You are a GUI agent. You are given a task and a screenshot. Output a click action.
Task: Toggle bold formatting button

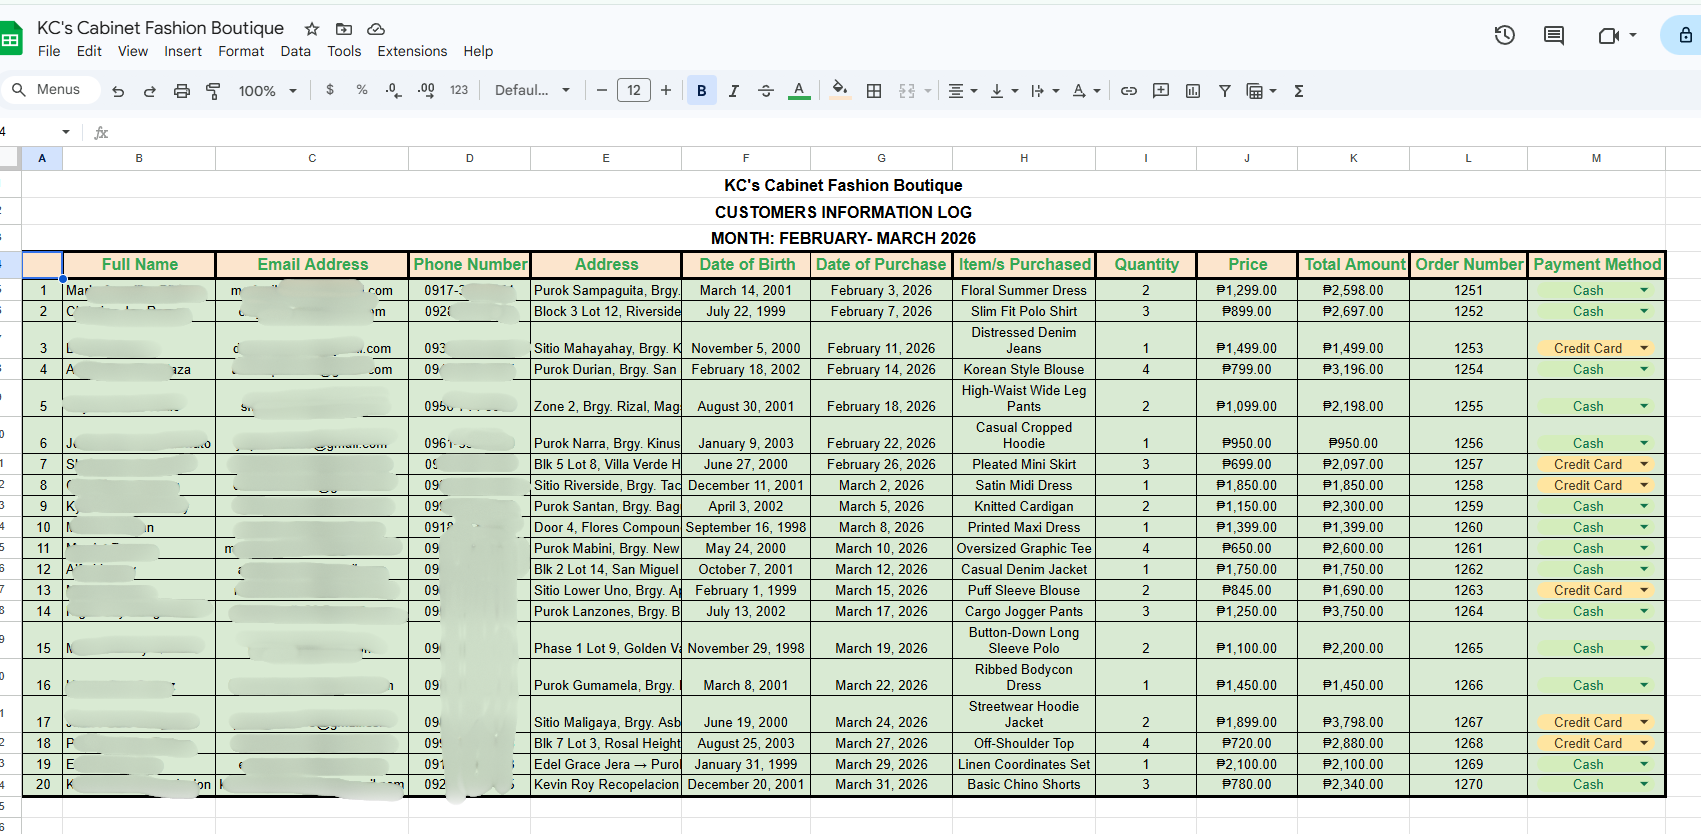click(x=702, y=91)
